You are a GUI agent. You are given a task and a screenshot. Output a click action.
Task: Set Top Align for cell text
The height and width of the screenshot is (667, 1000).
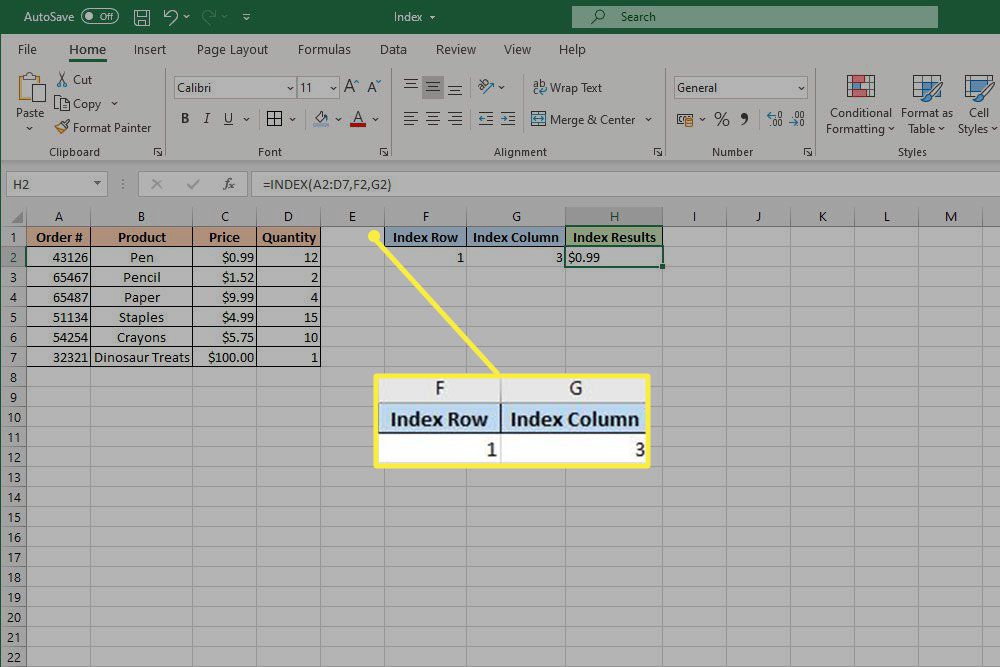point(411,86)
